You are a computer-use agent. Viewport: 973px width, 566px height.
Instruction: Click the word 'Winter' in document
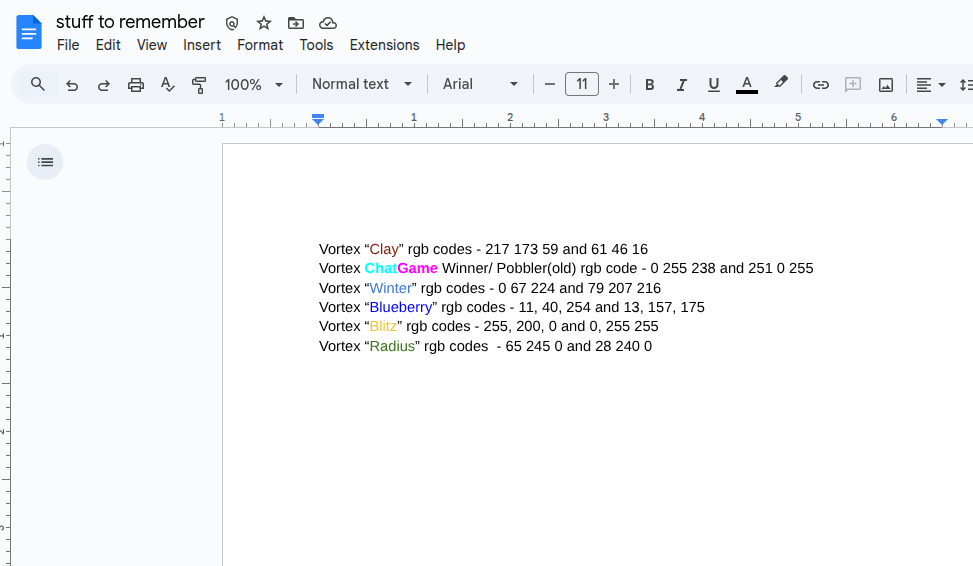390,288
